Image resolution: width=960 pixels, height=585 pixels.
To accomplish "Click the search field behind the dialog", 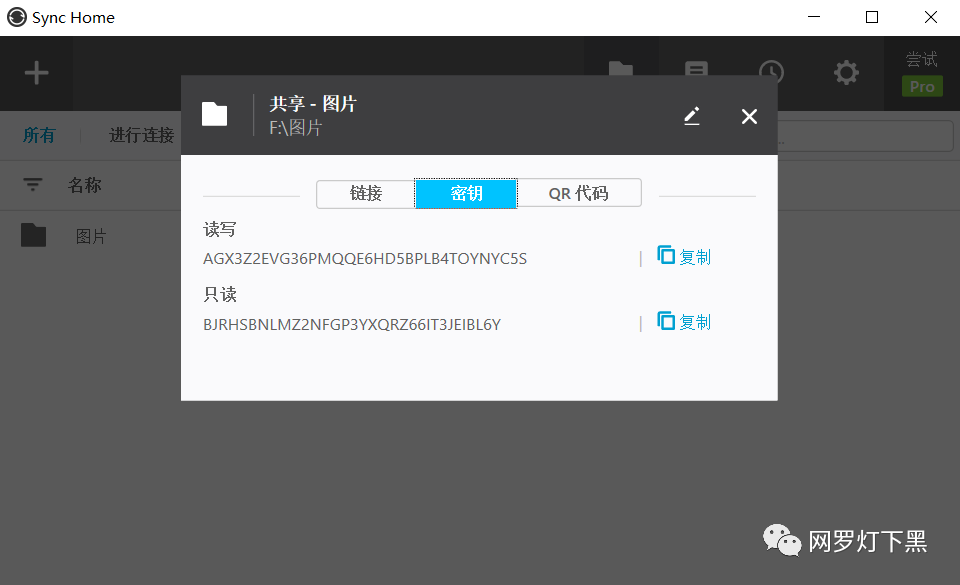I will pos(865,136).
